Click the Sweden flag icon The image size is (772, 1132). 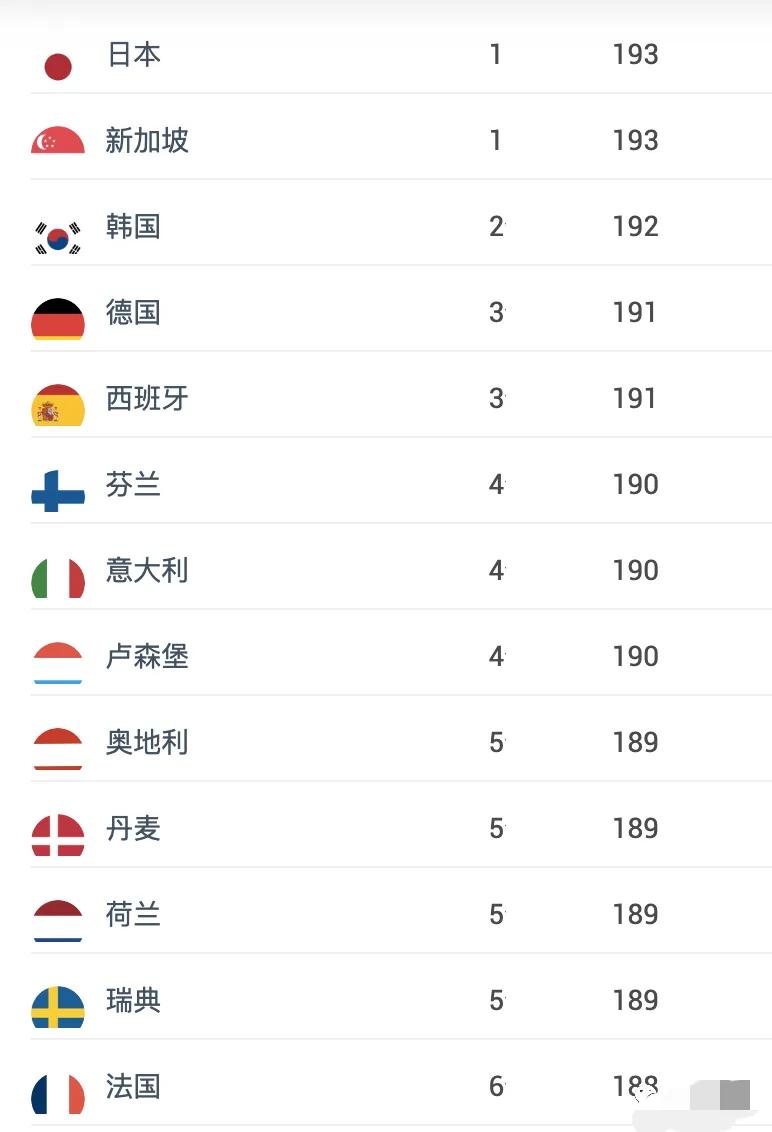click(x=58, y=1000)
